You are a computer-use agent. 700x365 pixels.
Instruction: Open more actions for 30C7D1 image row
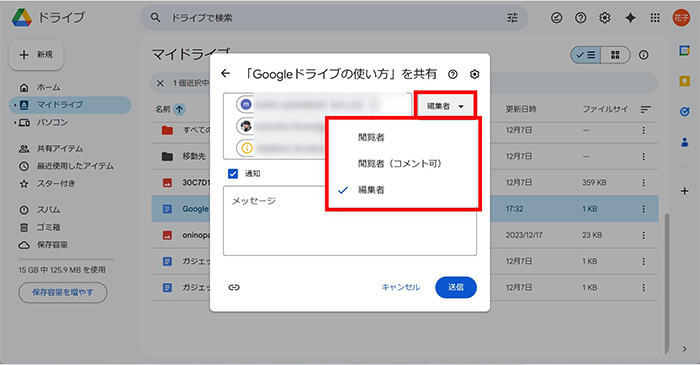643,182
